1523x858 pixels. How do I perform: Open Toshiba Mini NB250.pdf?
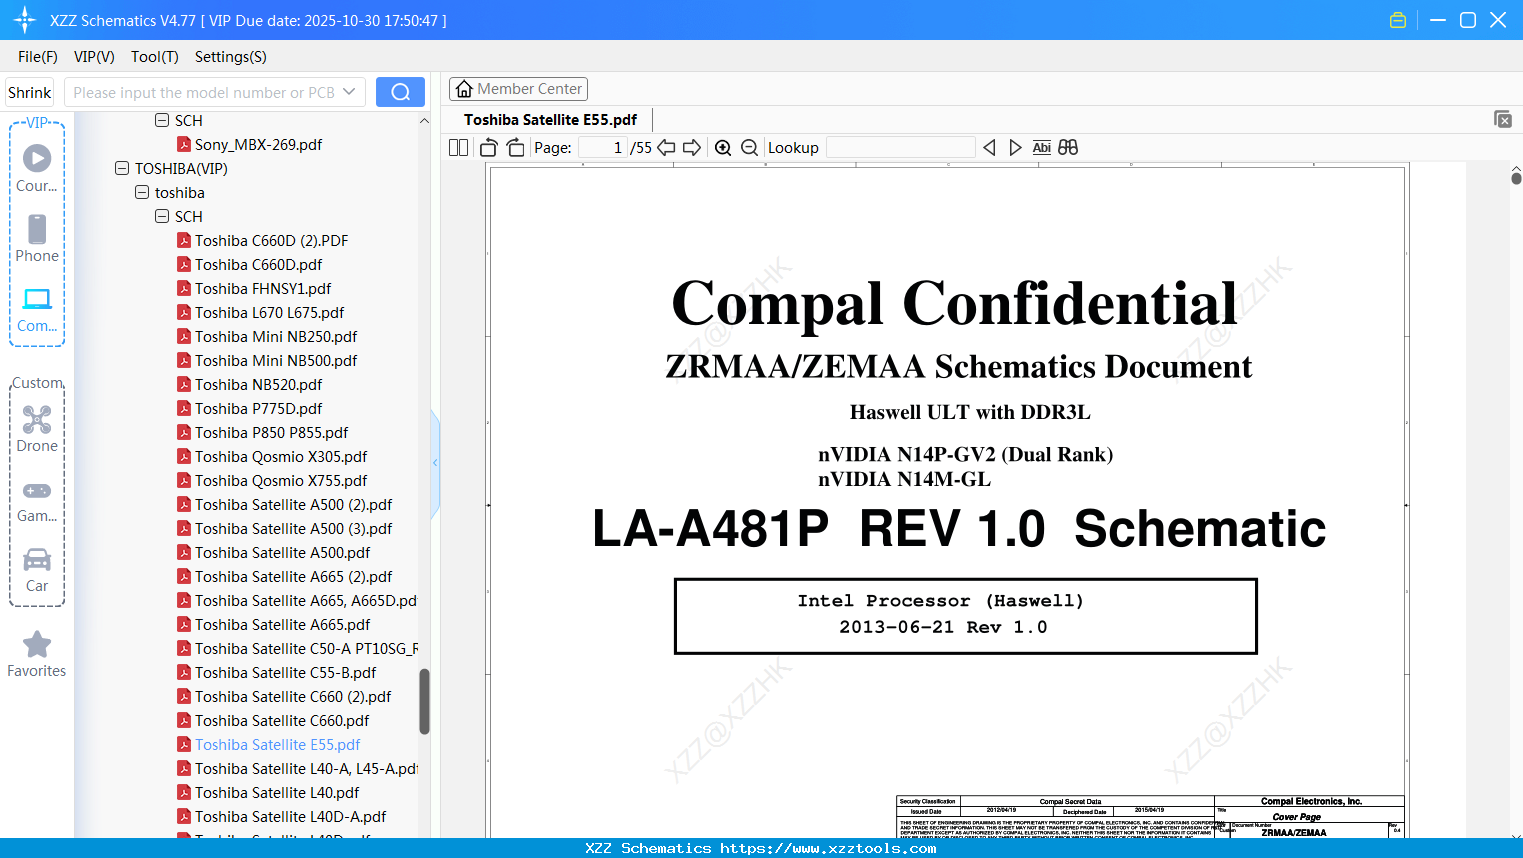pos(267,337)
